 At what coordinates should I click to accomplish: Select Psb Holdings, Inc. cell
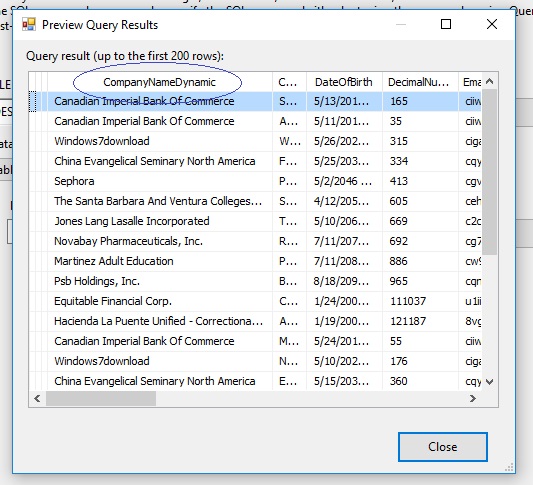pos(160,281)
